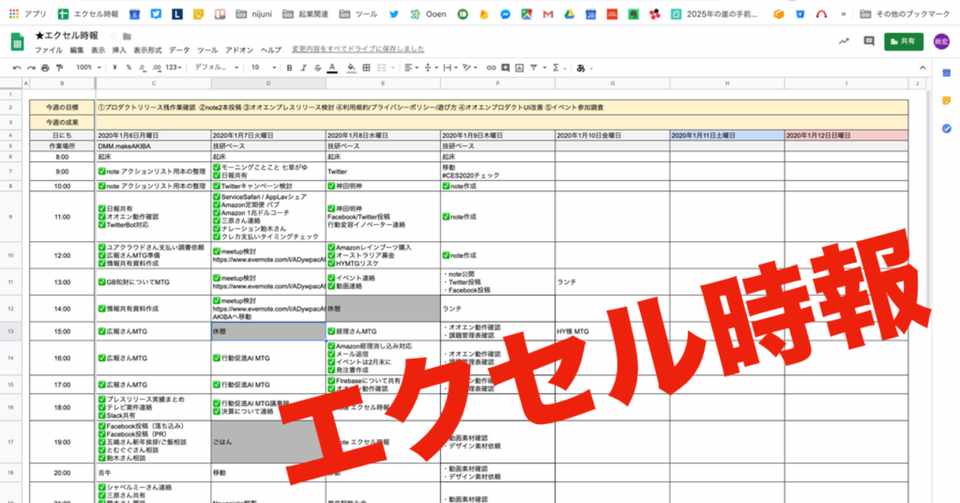Open the fill color picker
960x503 pixels.
[x=351, y=68]
